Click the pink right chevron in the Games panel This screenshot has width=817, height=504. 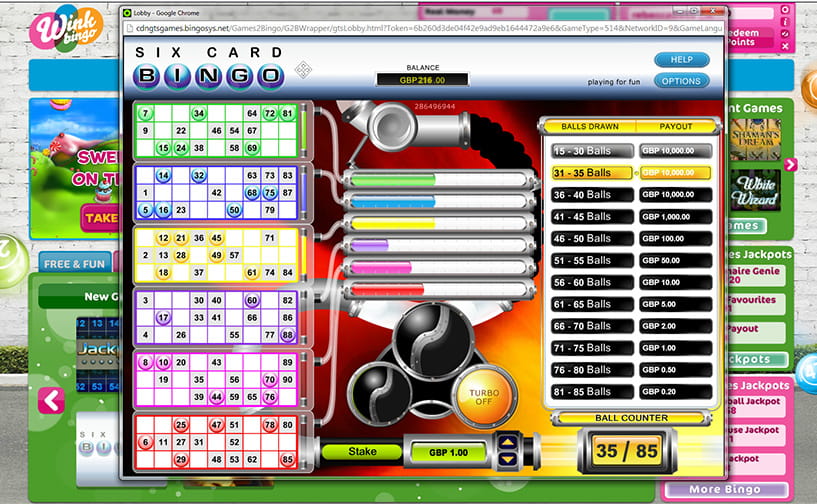coord(790,165)
